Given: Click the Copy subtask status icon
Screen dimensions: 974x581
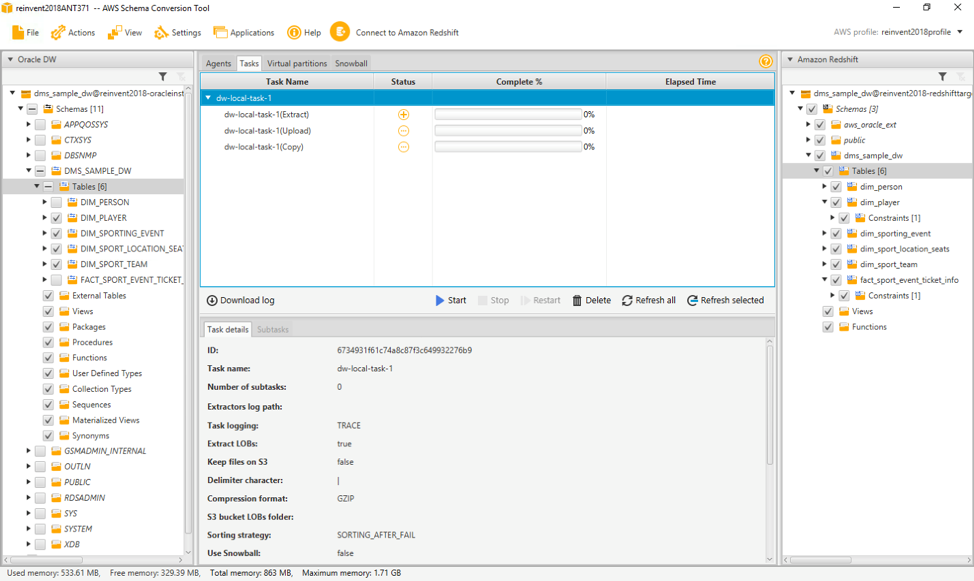Looking at the screenshot, I should [x=403, y=147].
